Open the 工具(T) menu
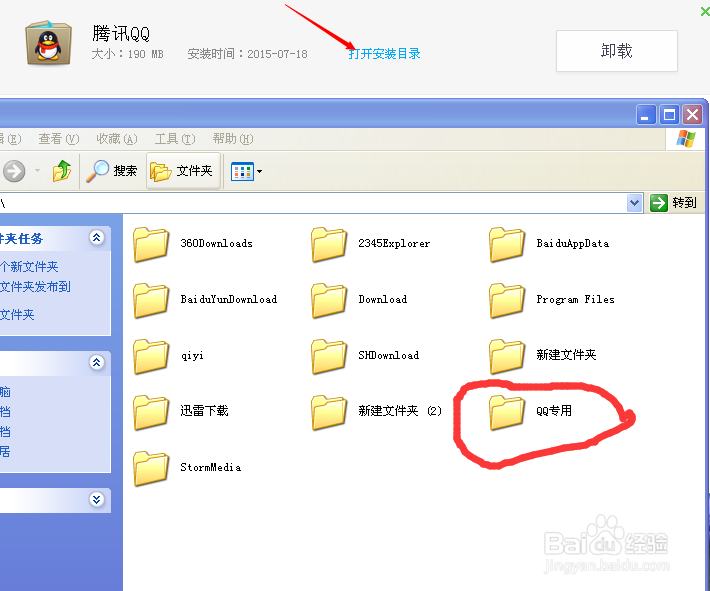 coord(175,139)
